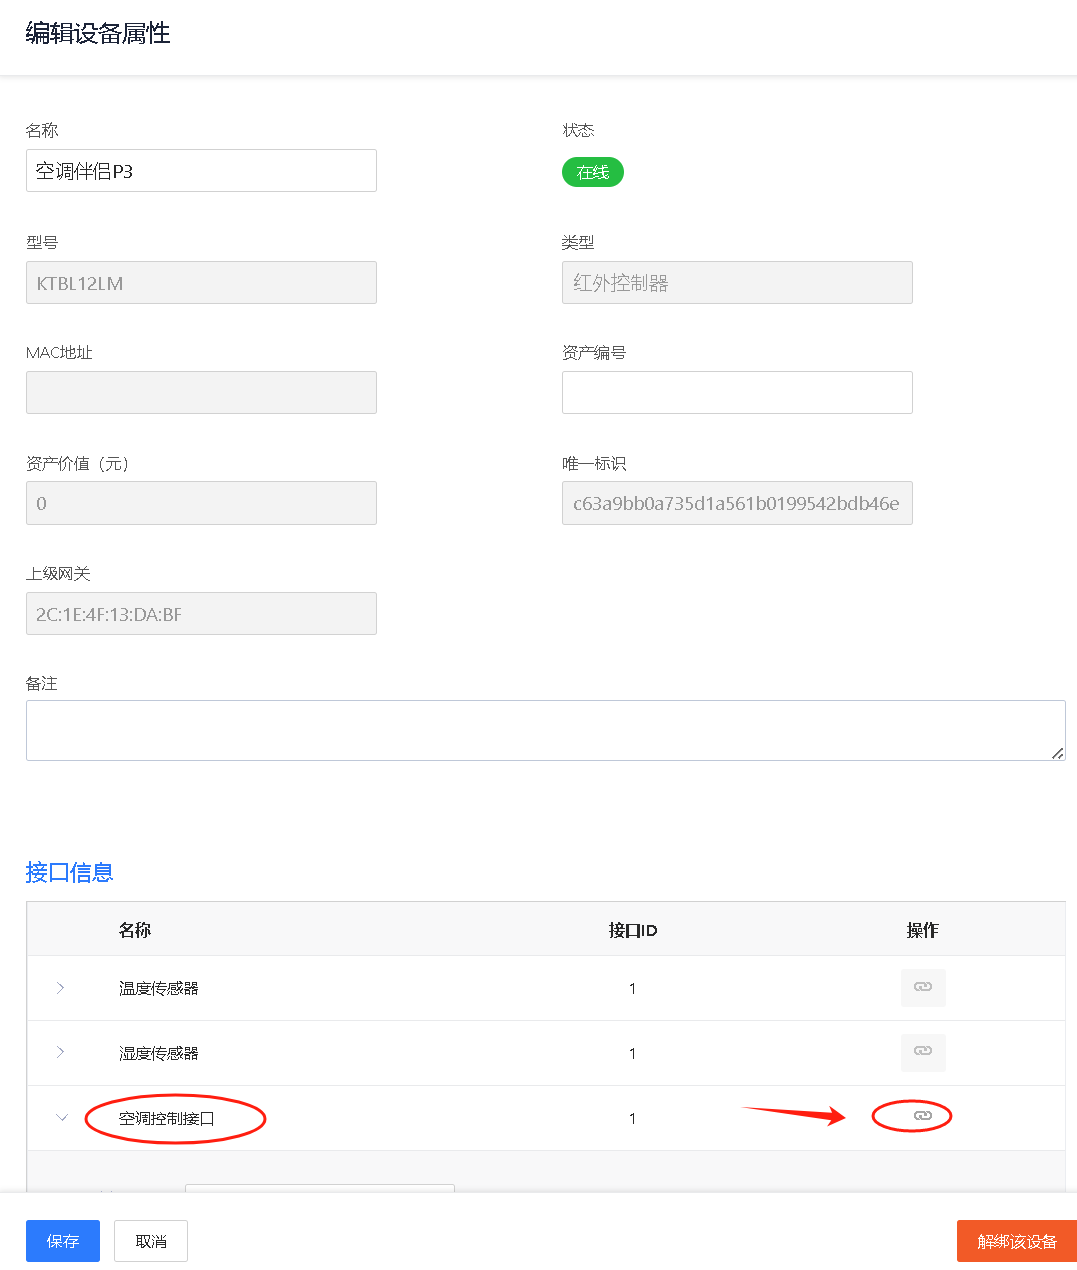Expand the 湿度传感器 row

(x=61, y=1052)
